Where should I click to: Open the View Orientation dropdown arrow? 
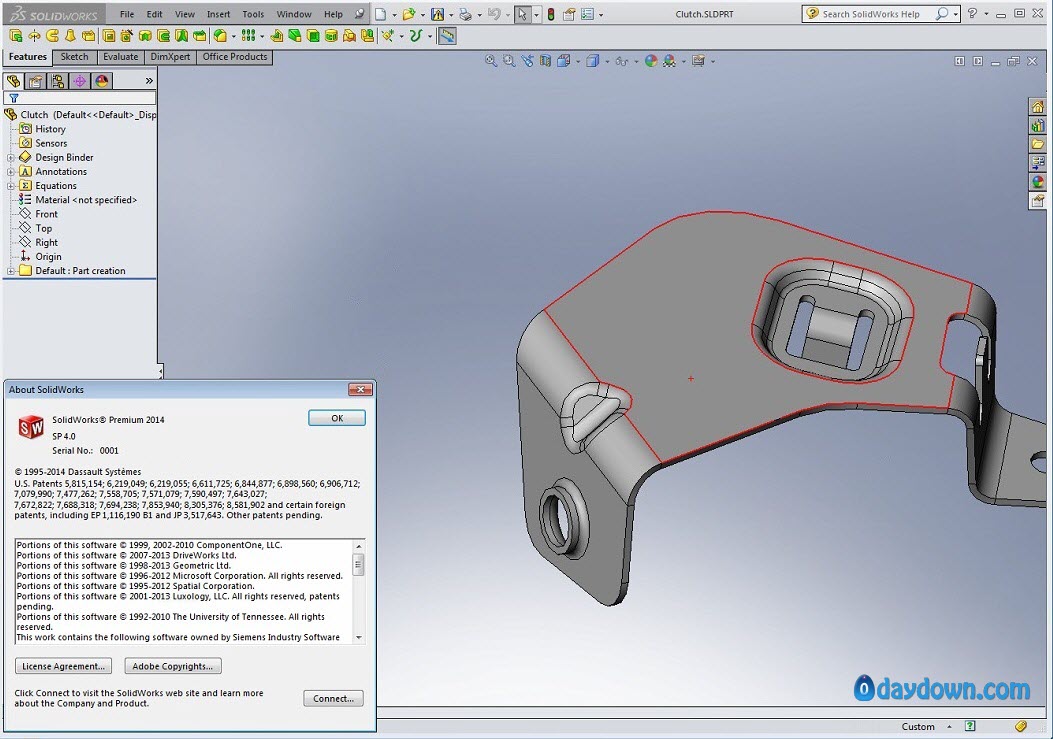point(578,62)
